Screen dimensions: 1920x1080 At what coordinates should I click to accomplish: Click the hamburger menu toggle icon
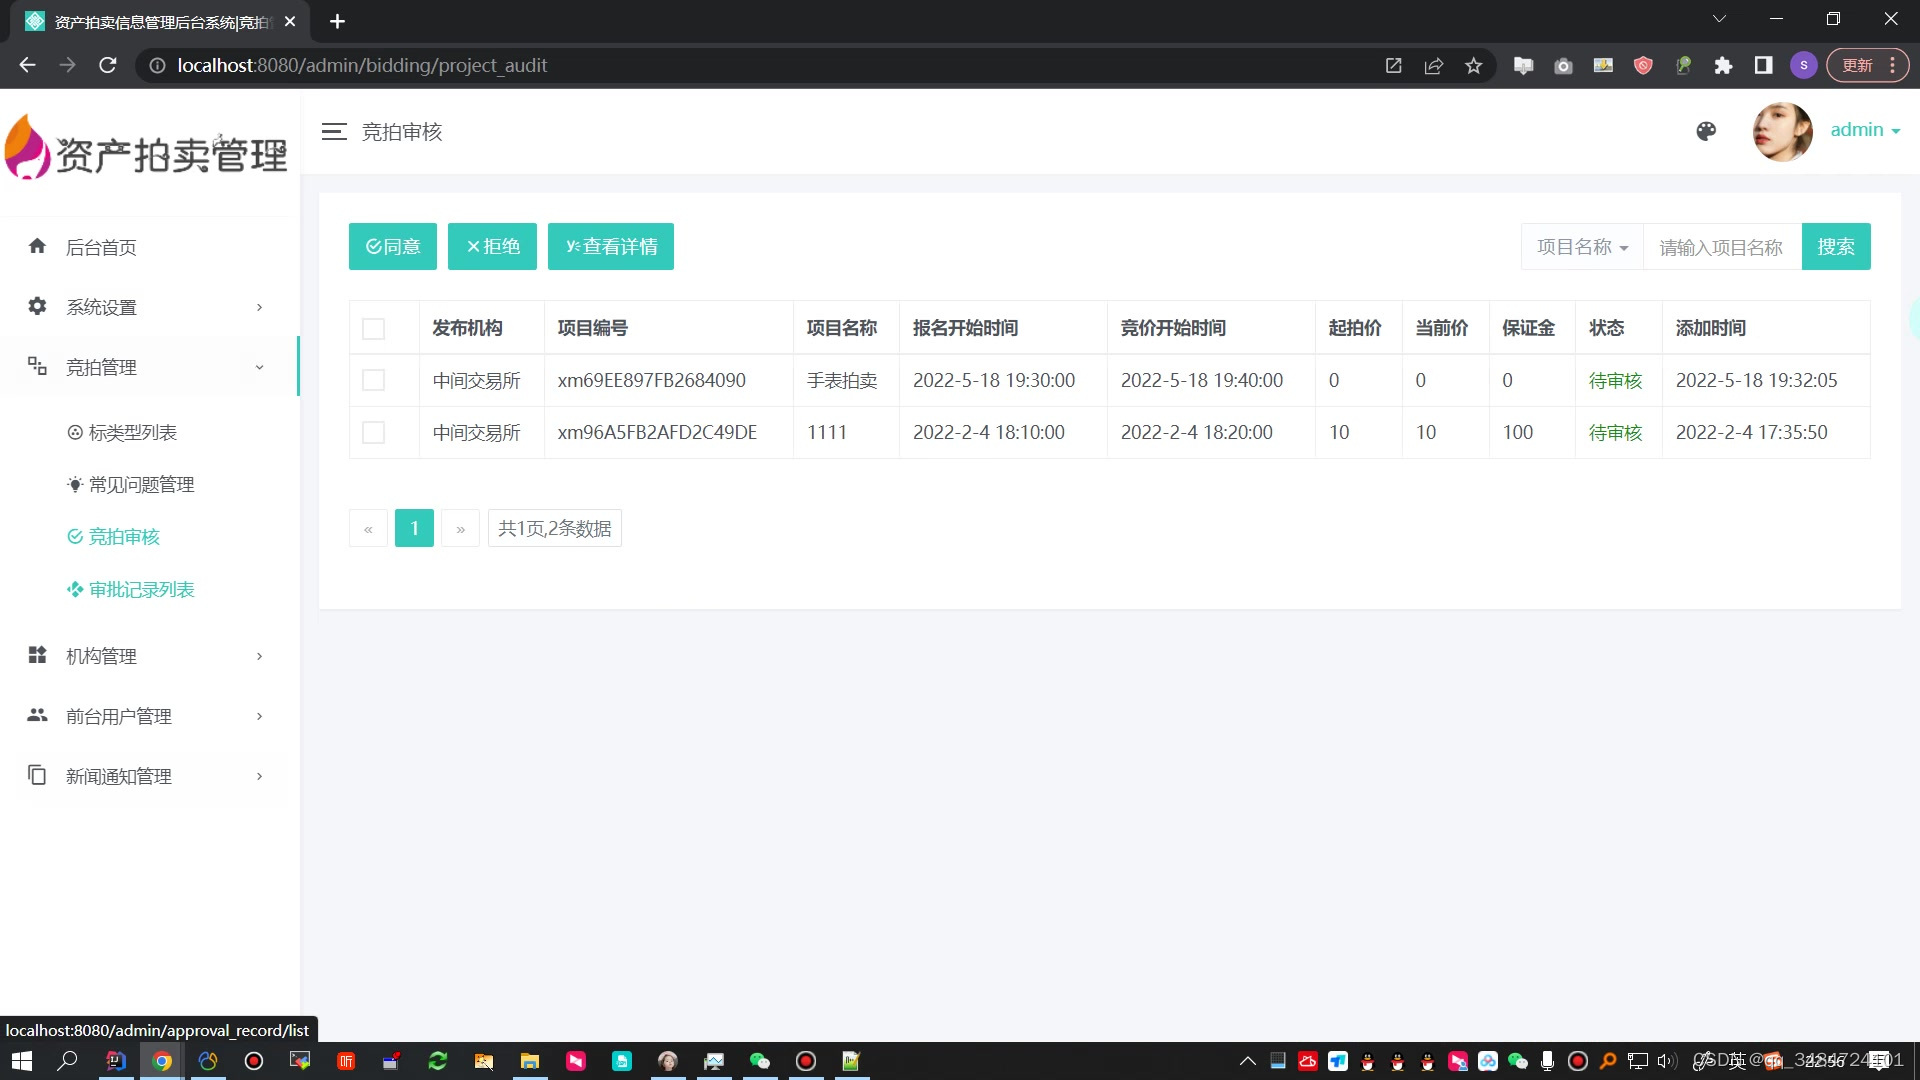pos(334,131)
